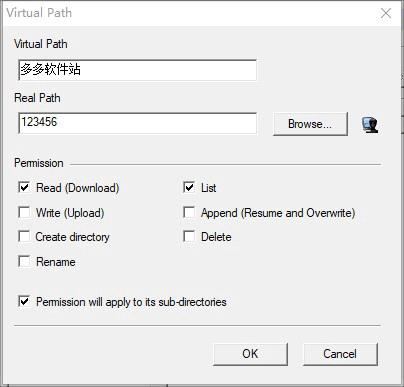Click the Virtual Path title bar text

[39, 13]
